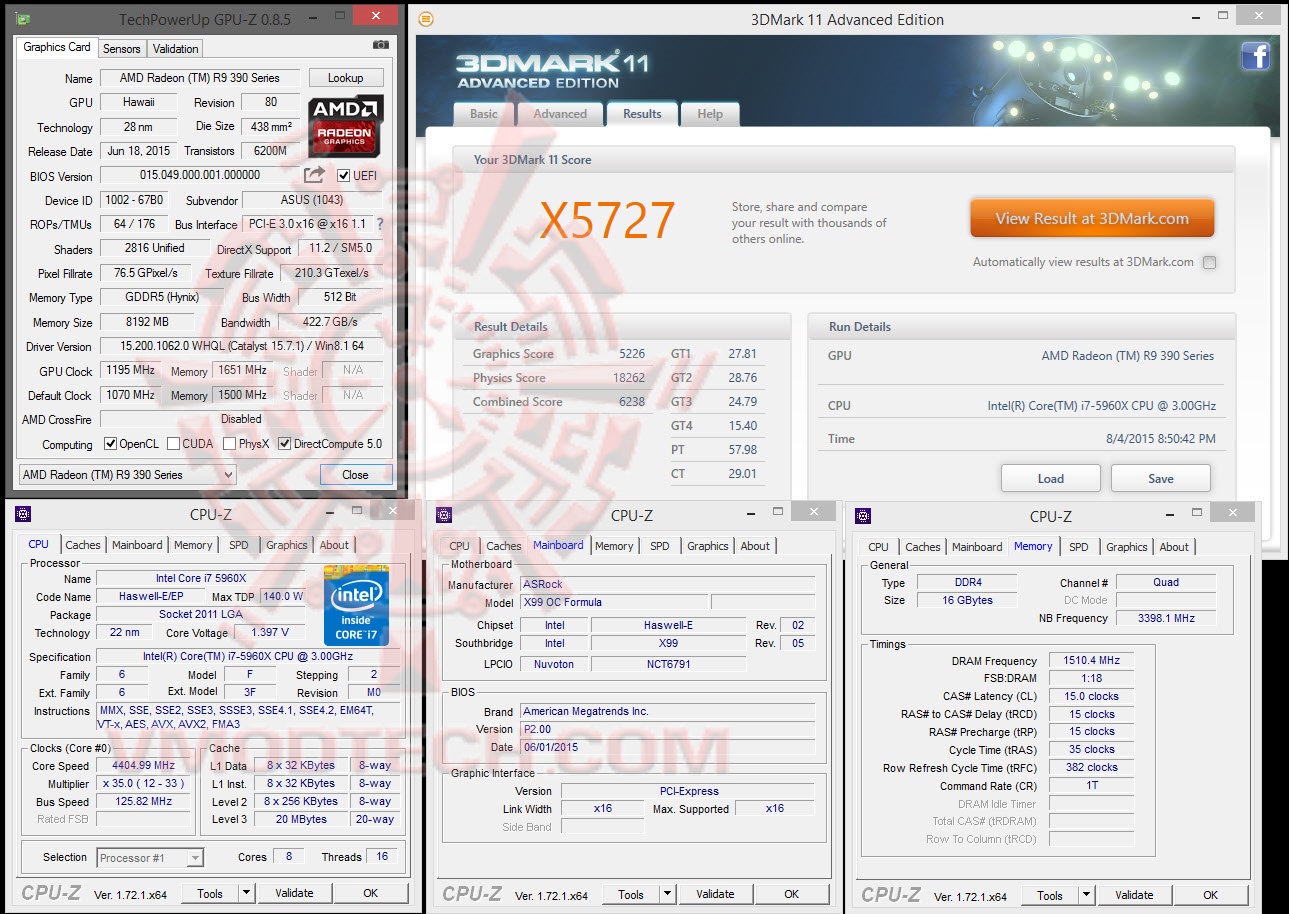Click the BIOS Date 06/01/2015 field
This screenshot has width=1289, height=914.
click(667, 747)
